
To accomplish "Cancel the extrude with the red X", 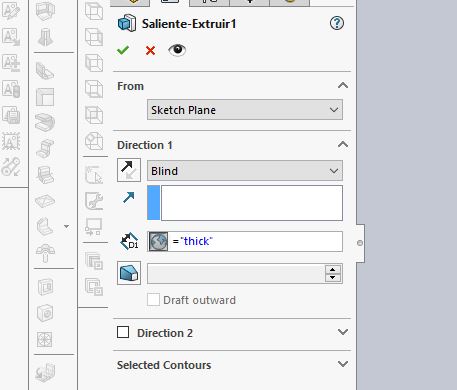I will 150,51.
